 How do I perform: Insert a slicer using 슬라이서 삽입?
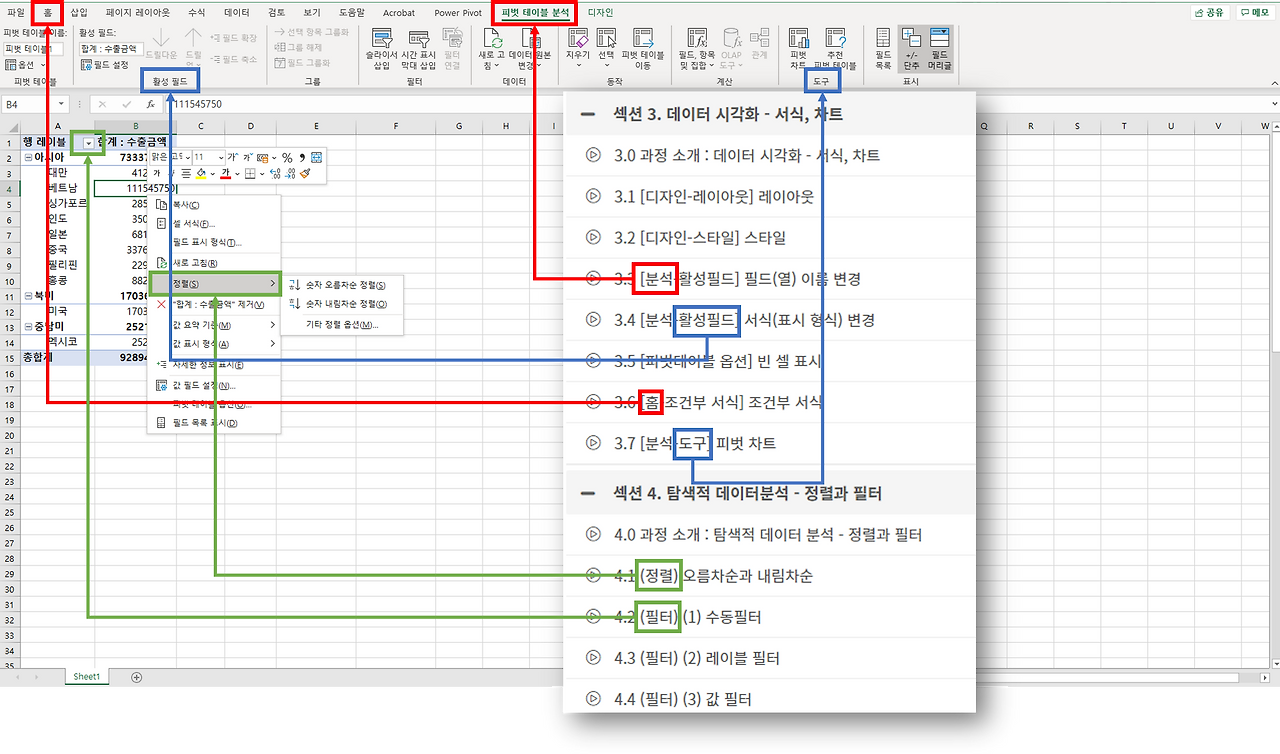pos(382,47)
